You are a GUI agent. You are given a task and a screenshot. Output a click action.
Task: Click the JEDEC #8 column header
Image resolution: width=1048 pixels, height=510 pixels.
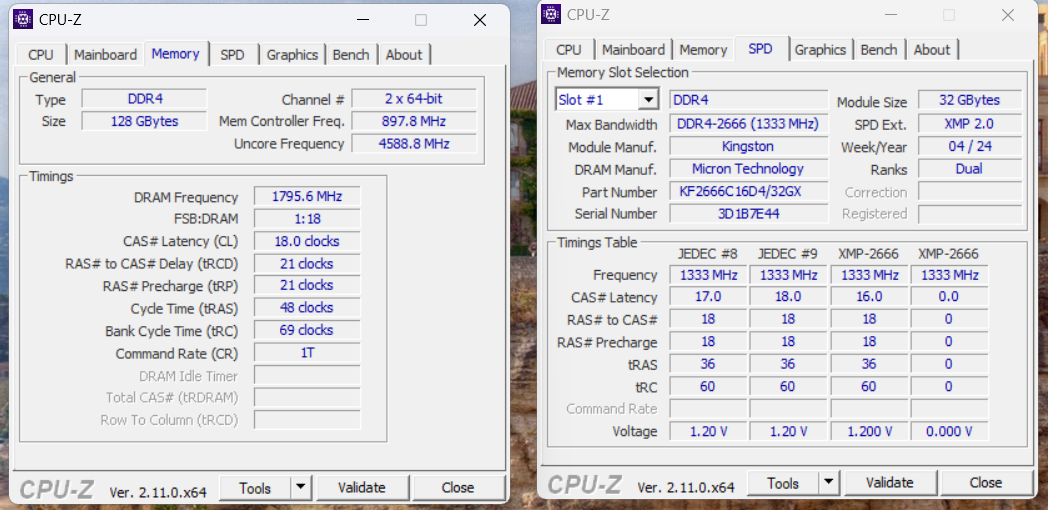click(708, 254)
